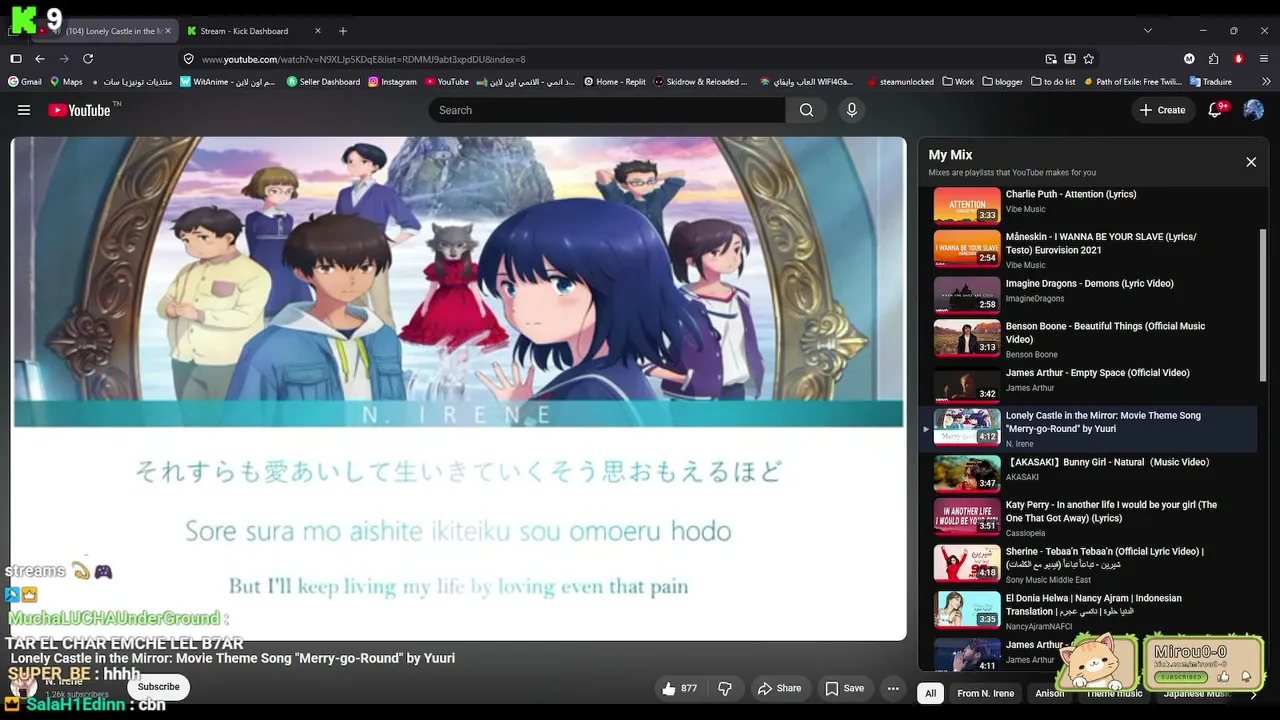The width and height of the screenshot is (1280, 720).
Task: Click the My Mix playlist scrollbar
Action: (1263, 305)
